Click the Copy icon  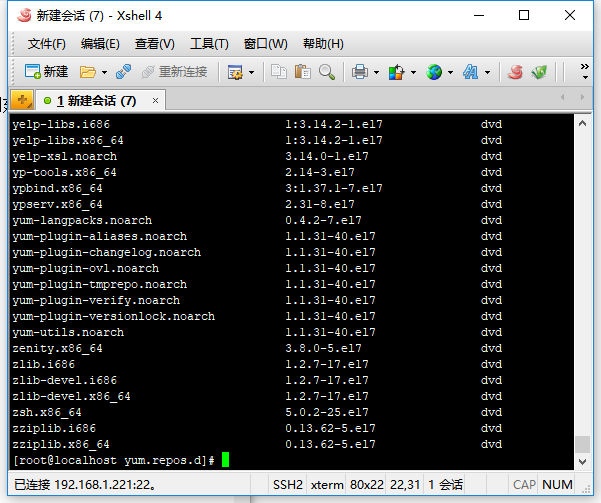pos(279,72)
